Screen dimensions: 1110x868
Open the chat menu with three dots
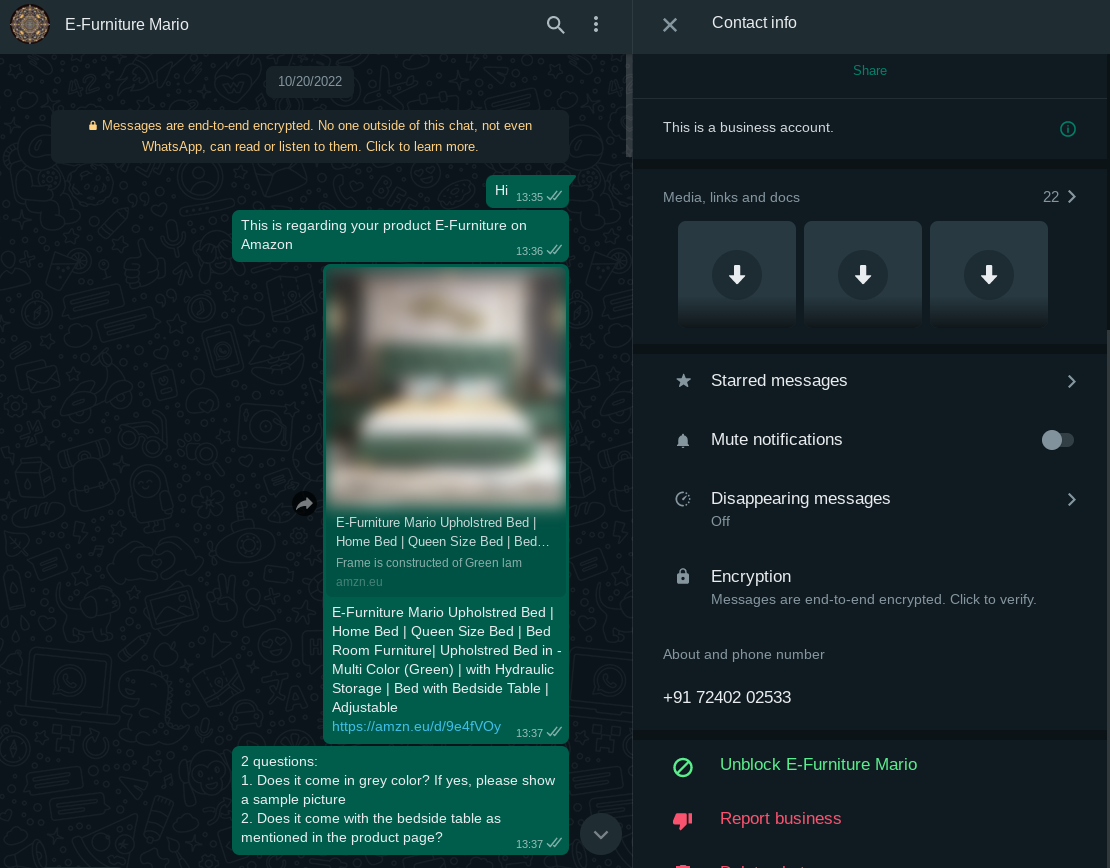pos(596,25)
